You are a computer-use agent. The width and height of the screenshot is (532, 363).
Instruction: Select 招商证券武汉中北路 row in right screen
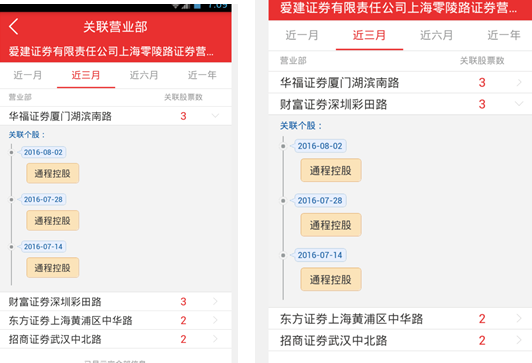(400, 340)
